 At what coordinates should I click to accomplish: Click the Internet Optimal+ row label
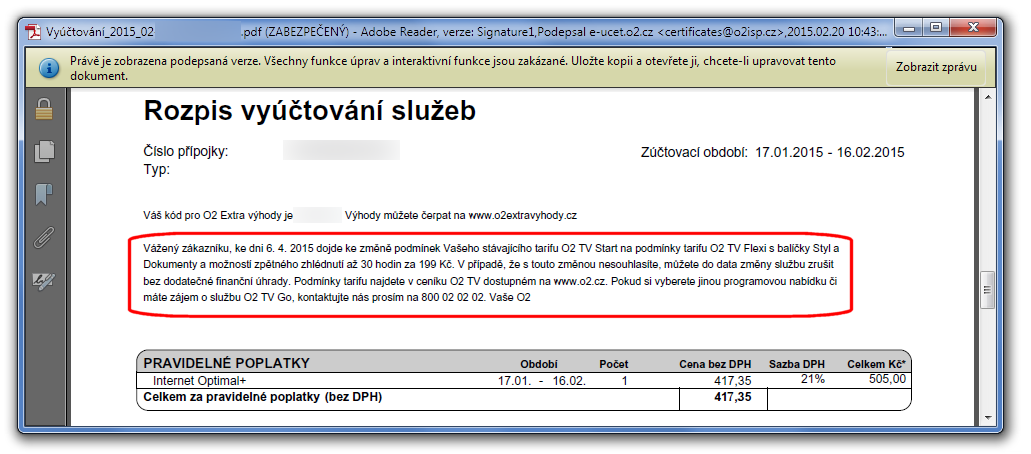(x=199, y=380)
